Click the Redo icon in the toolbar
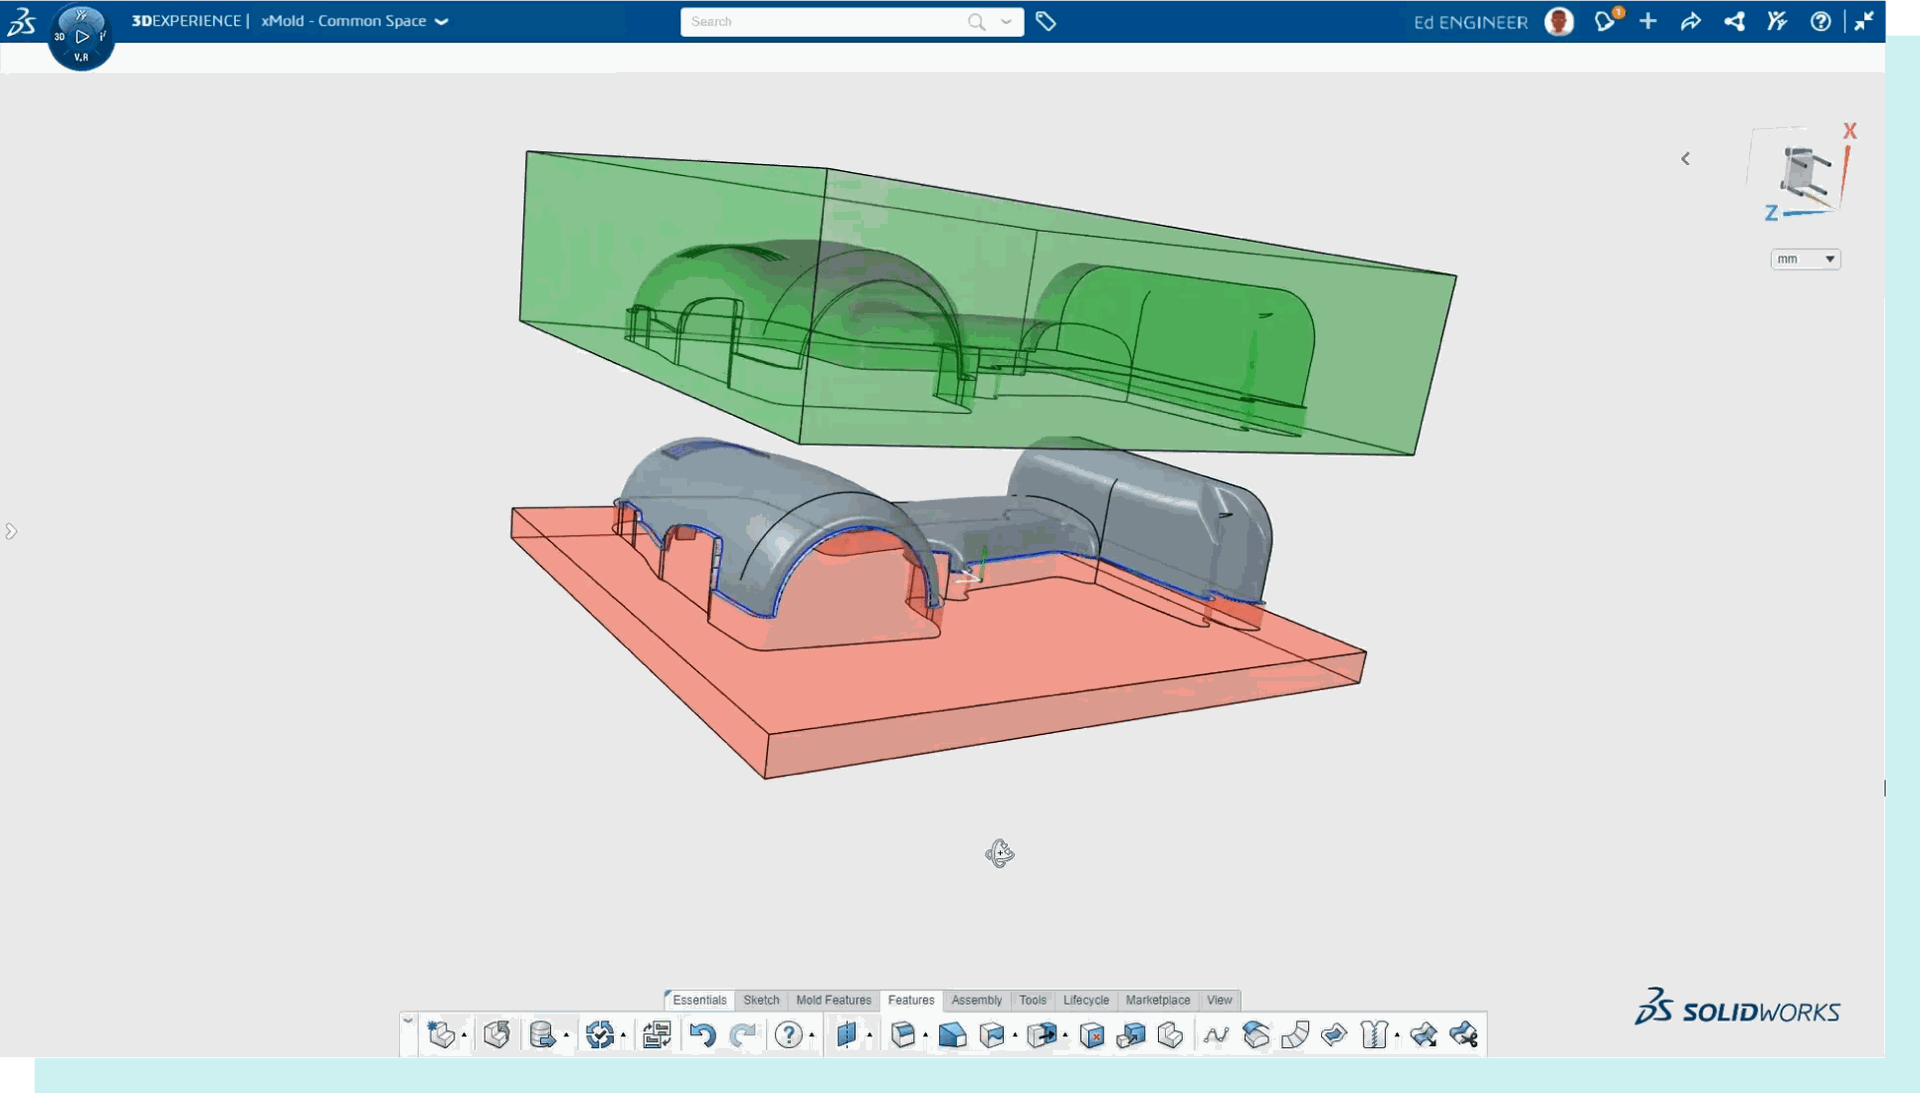Viewport: 1920px width, 1098px height. (x=744, y=1035)
